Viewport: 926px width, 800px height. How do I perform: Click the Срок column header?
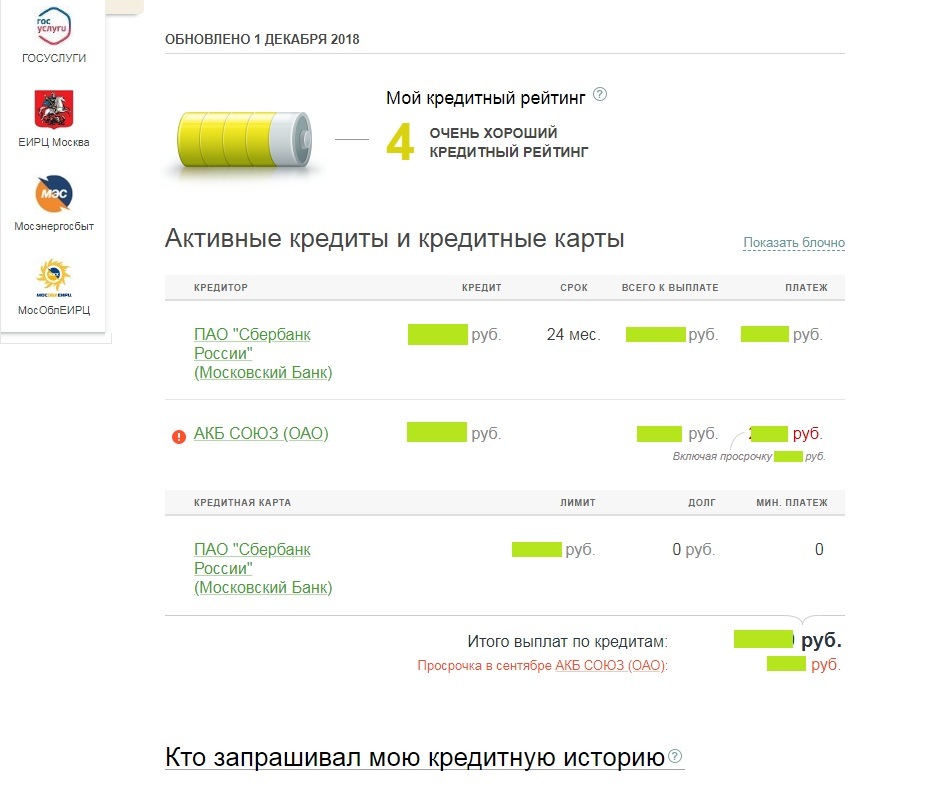(574, 288)
